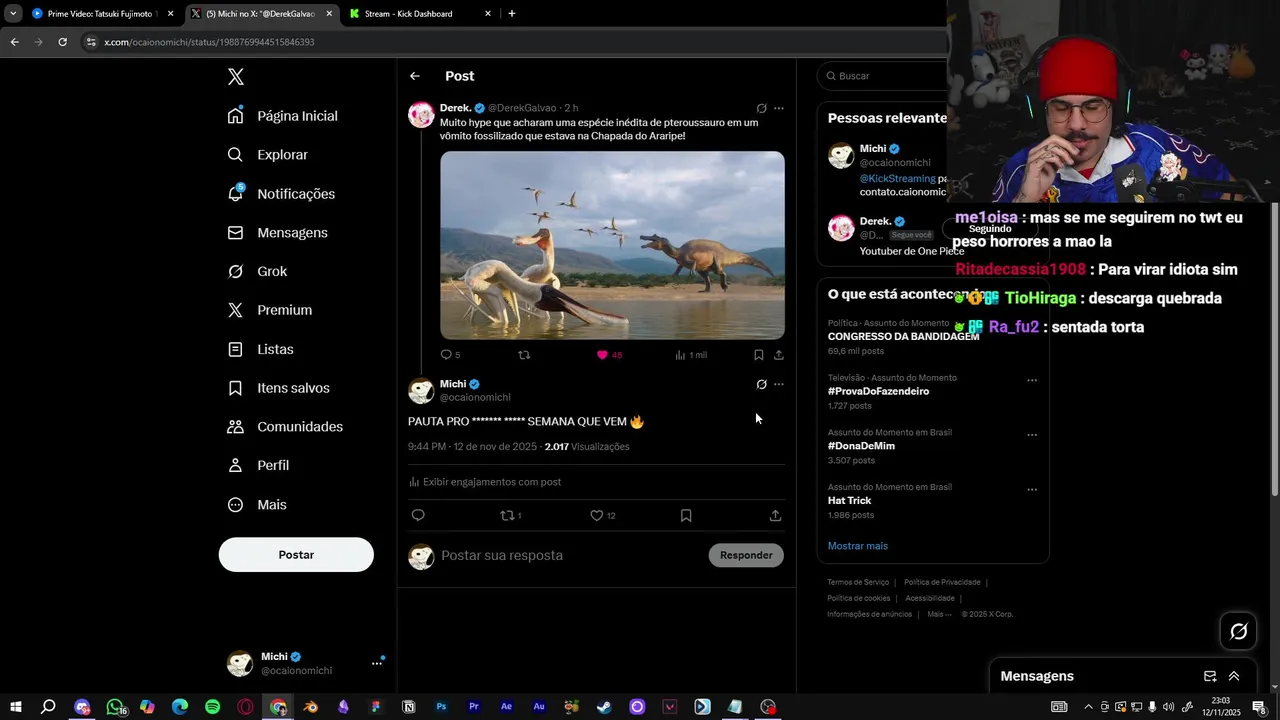Open floating Grok button
1280x720 pixels.
(x=1238, y=631)
